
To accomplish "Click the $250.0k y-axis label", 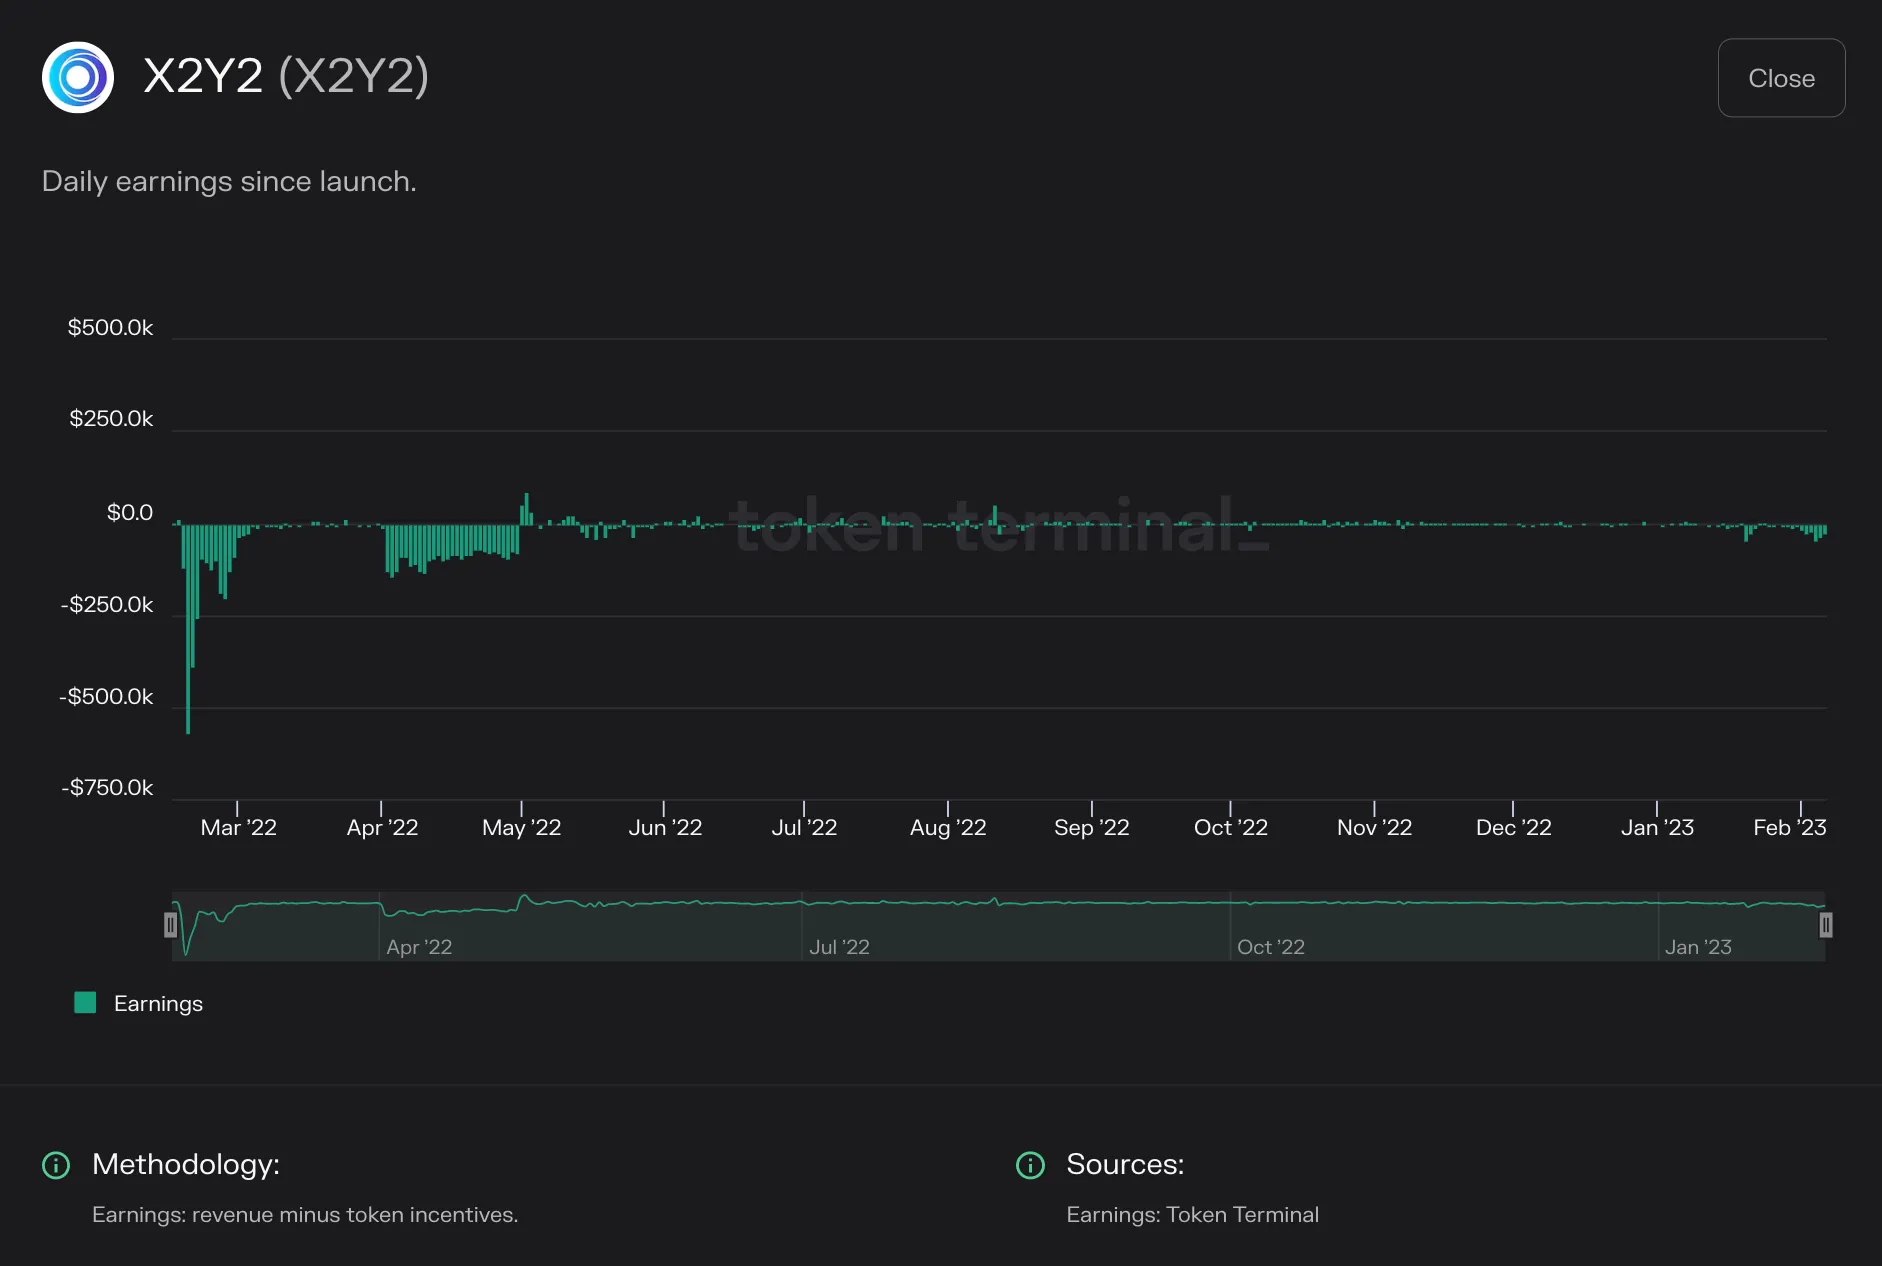I will pos(111,419).
